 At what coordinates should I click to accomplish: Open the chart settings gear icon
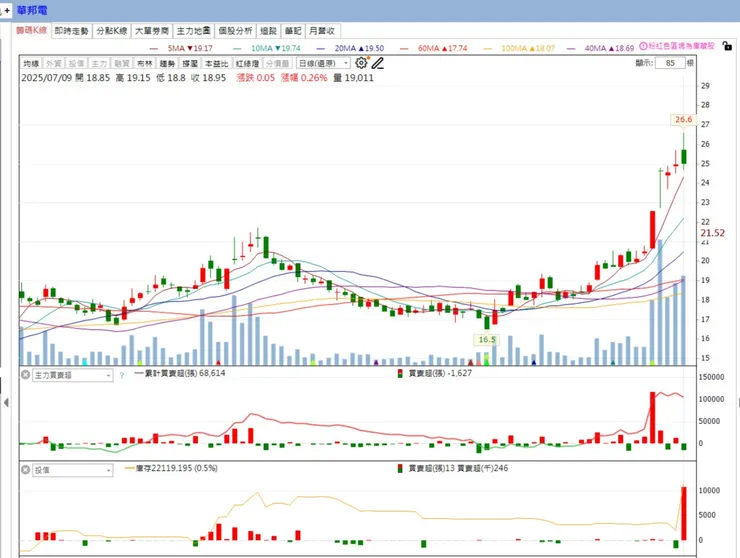click(x=361, y=63)
